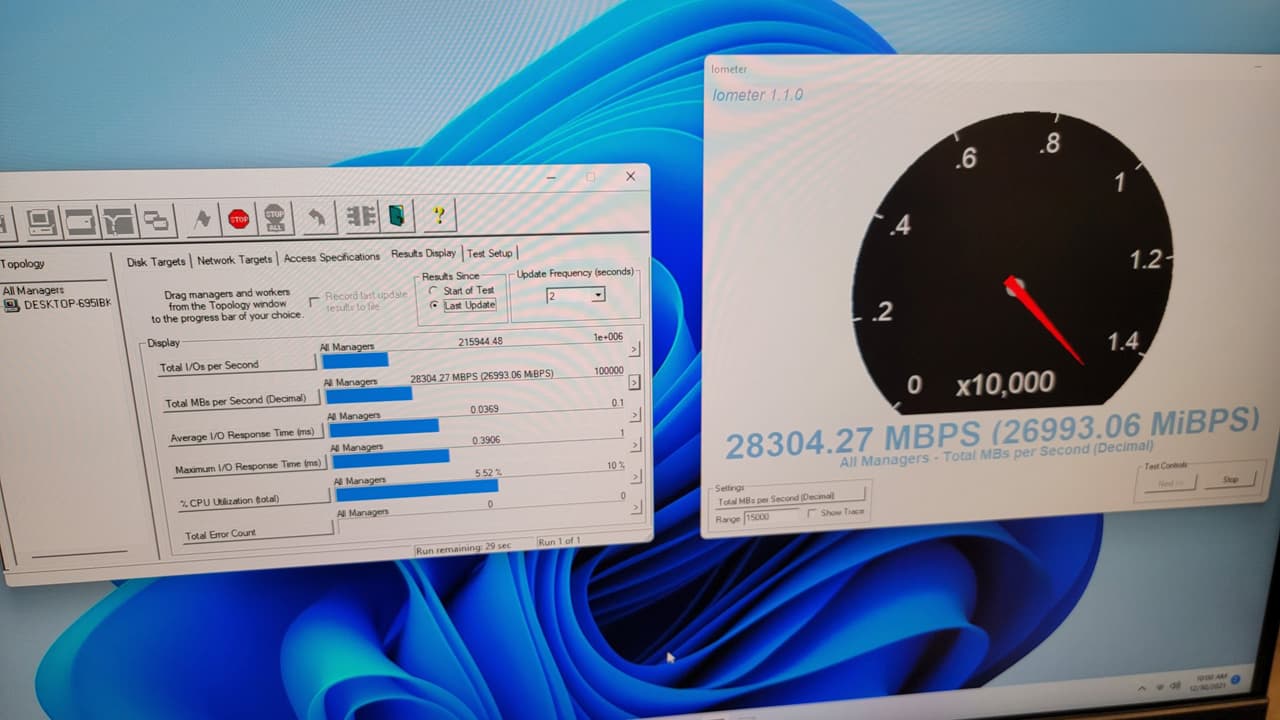Exit Iometer via the green door icon

tap(397, 215)
